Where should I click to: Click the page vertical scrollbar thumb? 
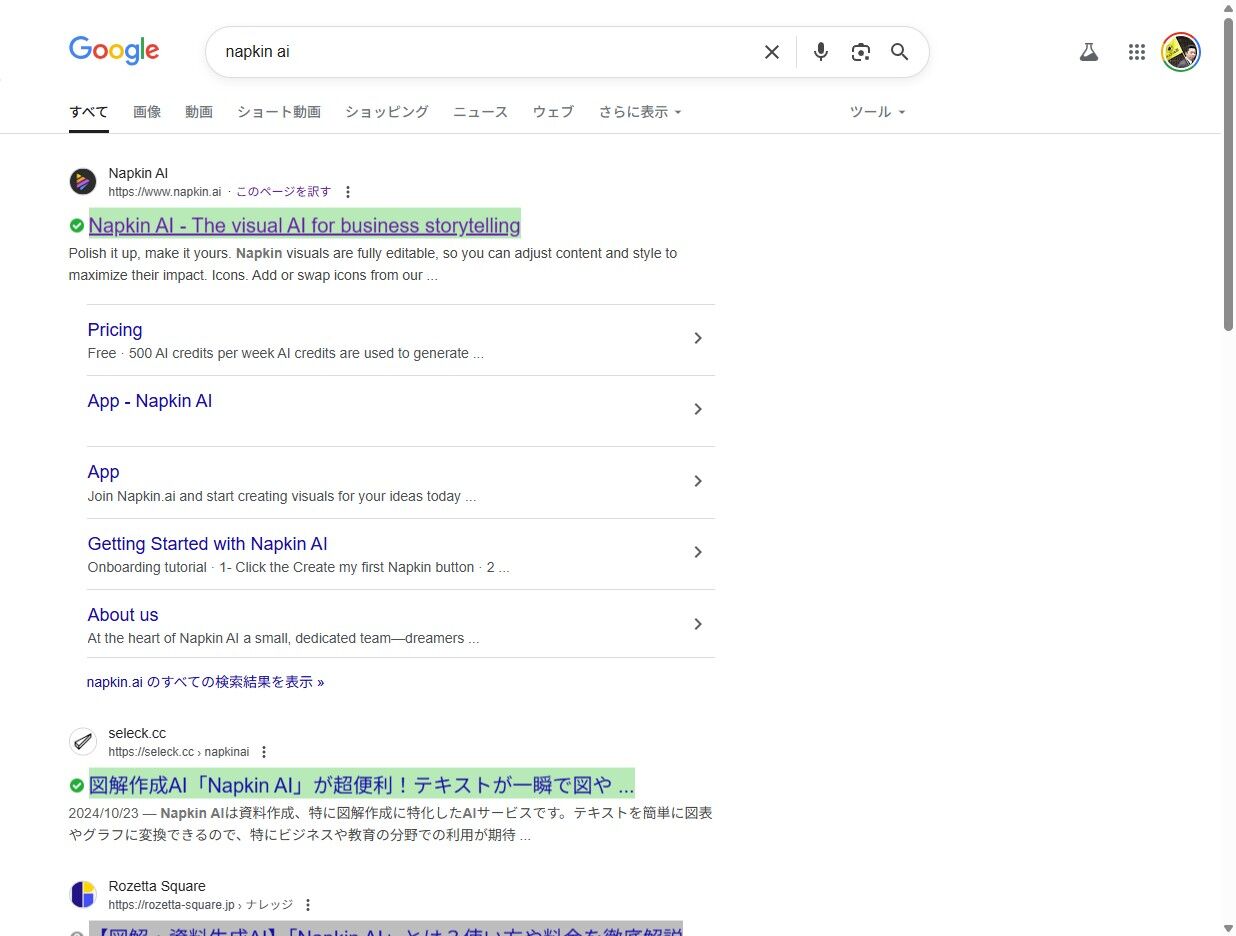click(1228, 174)
